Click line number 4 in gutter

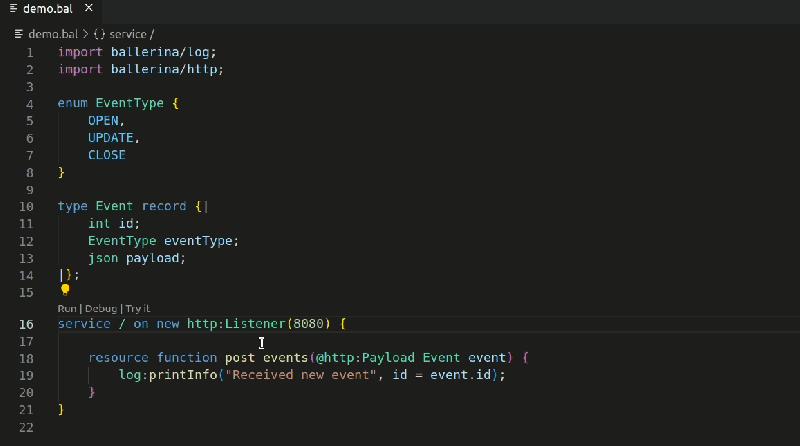(30, 104)
